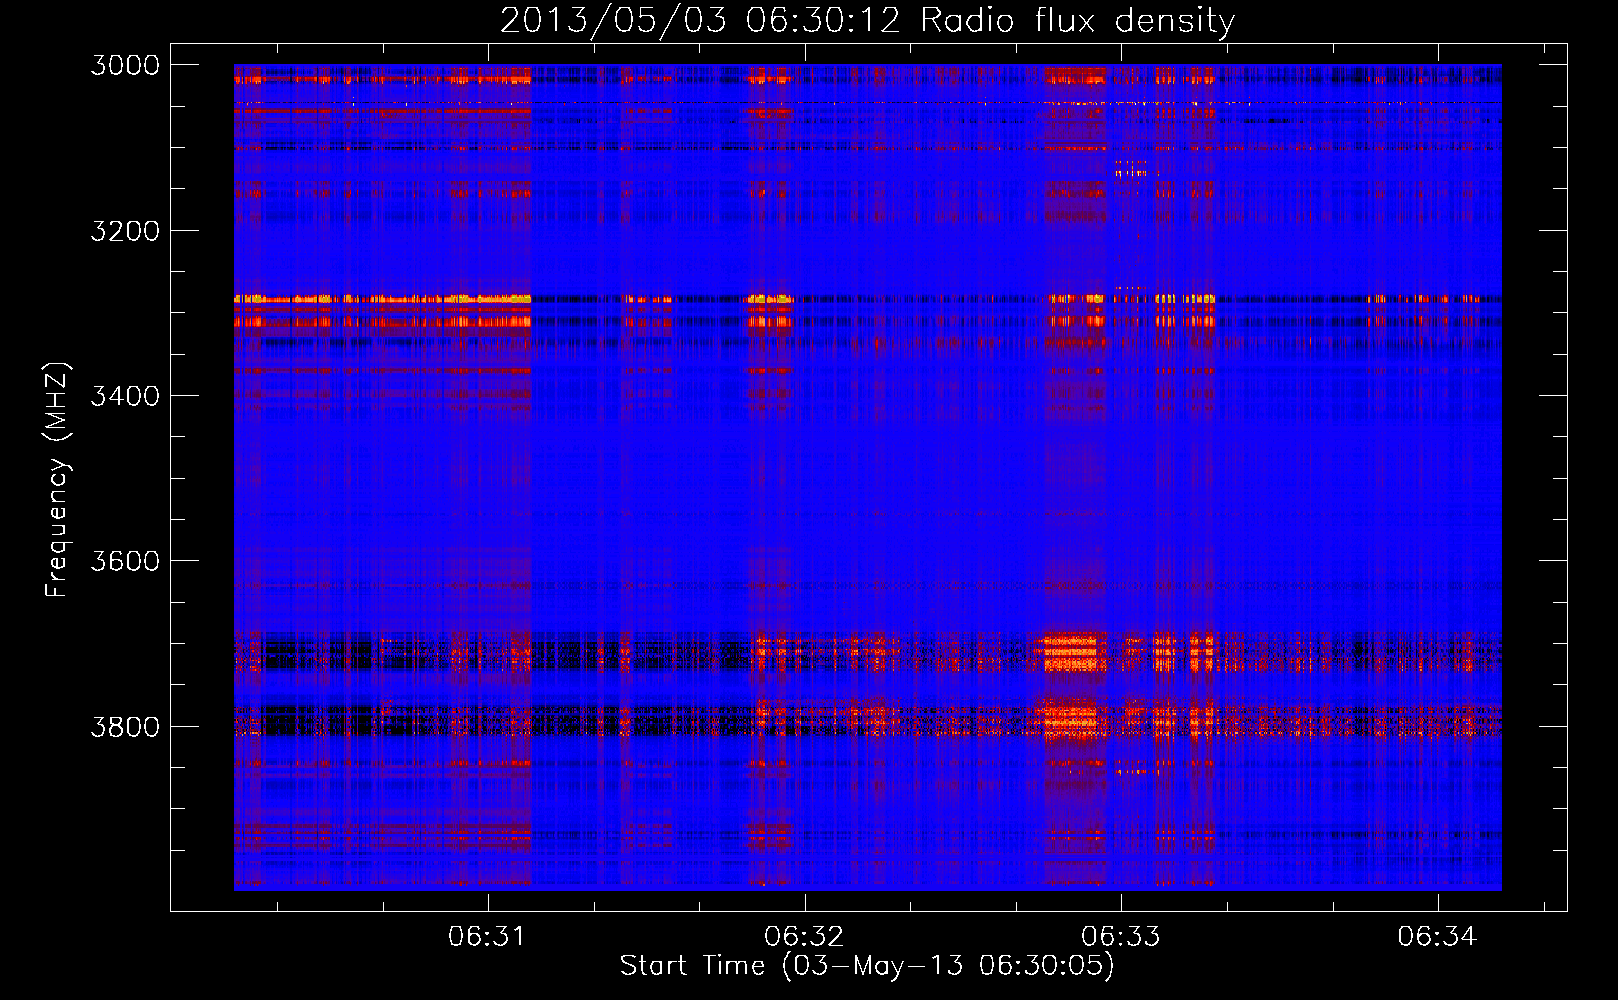Screen dimensions: 1618x1000
Task: Click the 06:32 time tick label
Action: [x=804, y=937]
